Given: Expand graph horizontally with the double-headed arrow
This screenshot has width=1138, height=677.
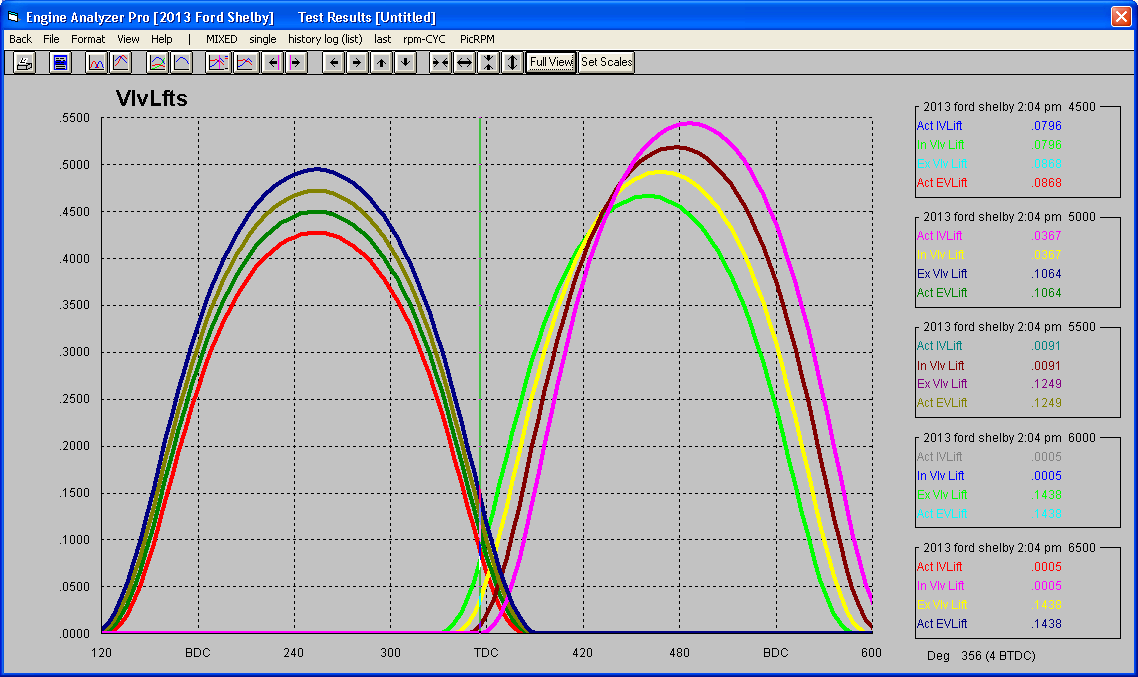Looking at the screenshot, I should tap(464, 62).
